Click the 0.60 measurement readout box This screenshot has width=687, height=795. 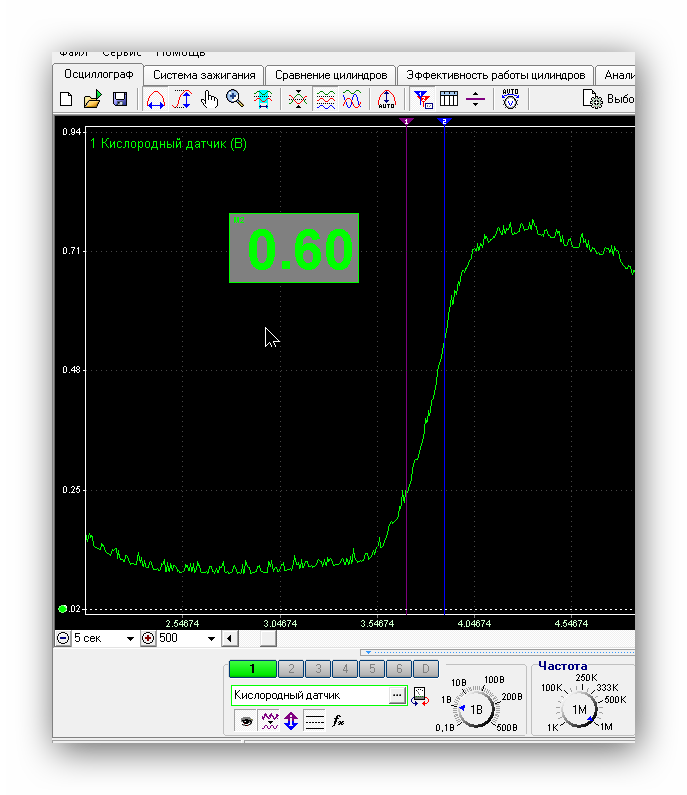(x=294, y=248)
